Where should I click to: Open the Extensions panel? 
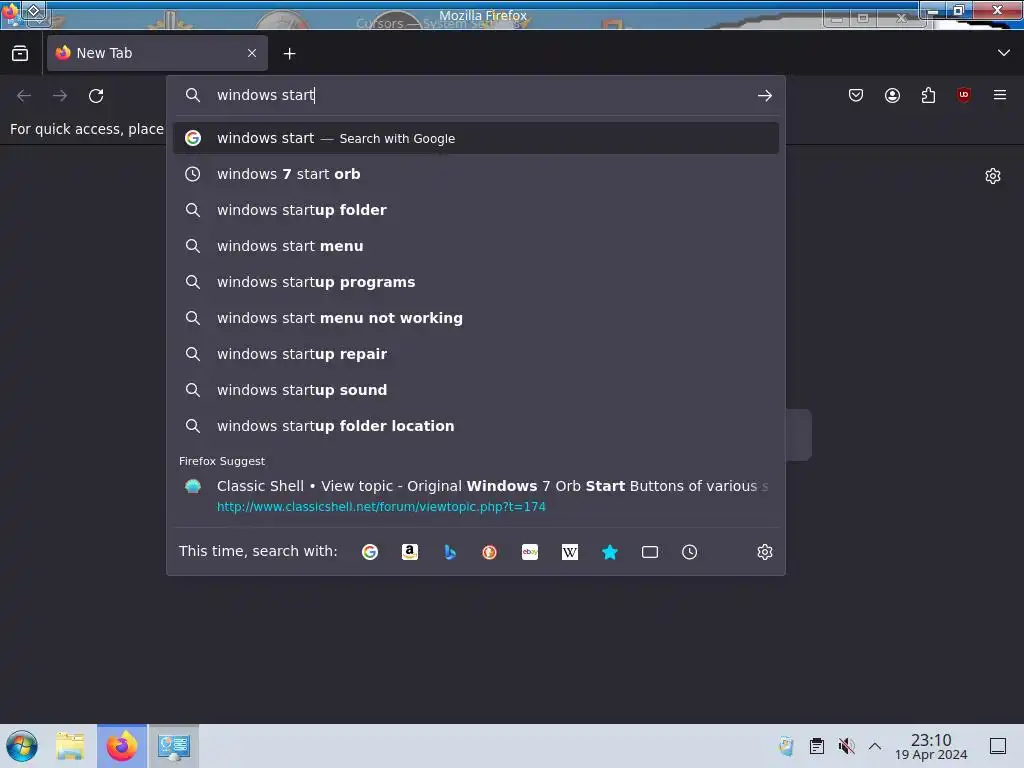[928, 95]
